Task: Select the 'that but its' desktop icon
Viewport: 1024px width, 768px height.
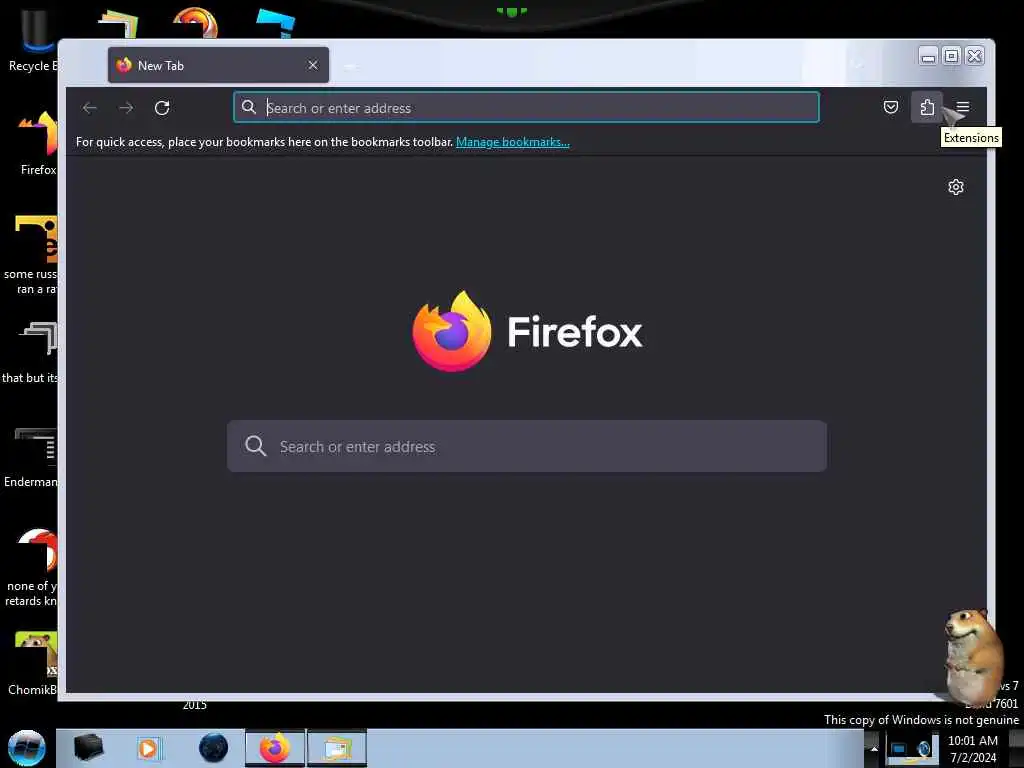Action: (x=31, y=353)
